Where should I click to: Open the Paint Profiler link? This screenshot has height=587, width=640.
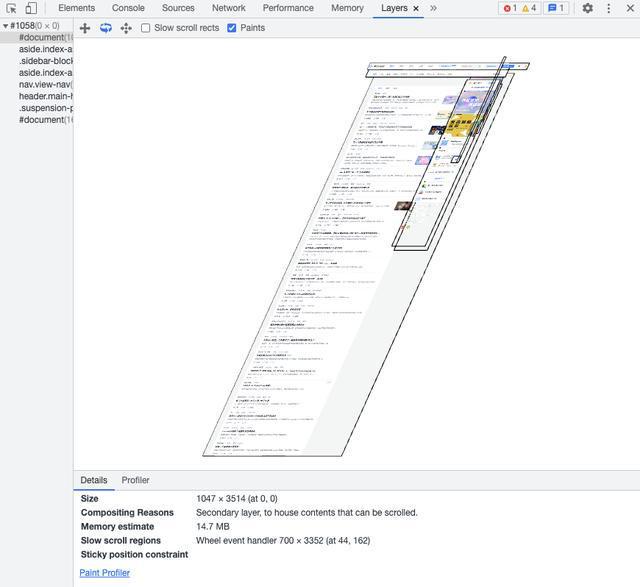coord(104,573)
